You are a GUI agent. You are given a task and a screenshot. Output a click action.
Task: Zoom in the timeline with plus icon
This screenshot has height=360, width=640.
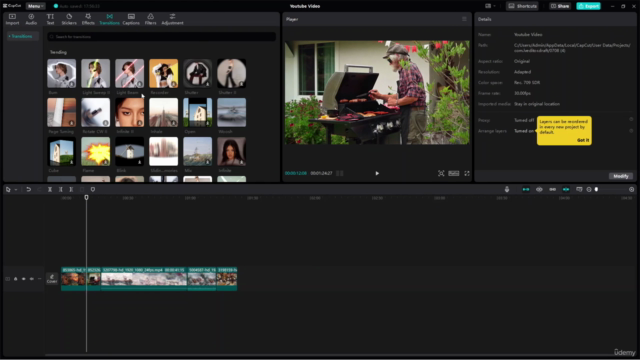click(x=631, y=190)
